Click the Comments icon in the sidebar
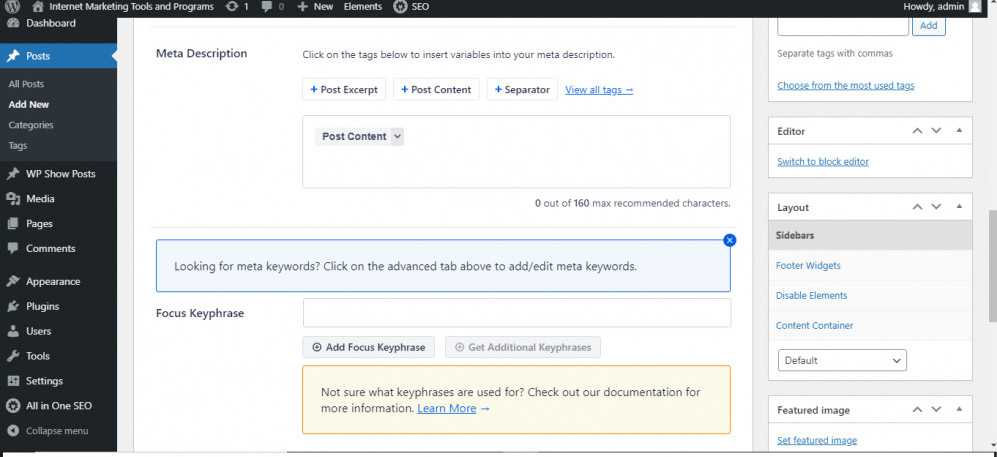Image resolution: width=997 pixels, height=457 pixels. [13, 249]
